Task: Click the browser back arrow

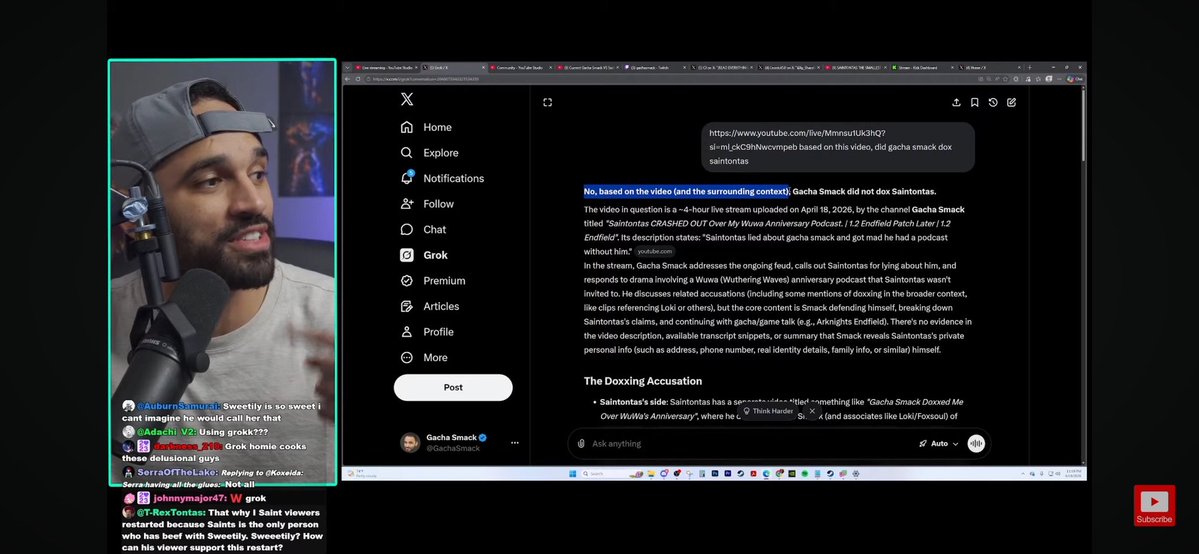Action: coord(347,79)
